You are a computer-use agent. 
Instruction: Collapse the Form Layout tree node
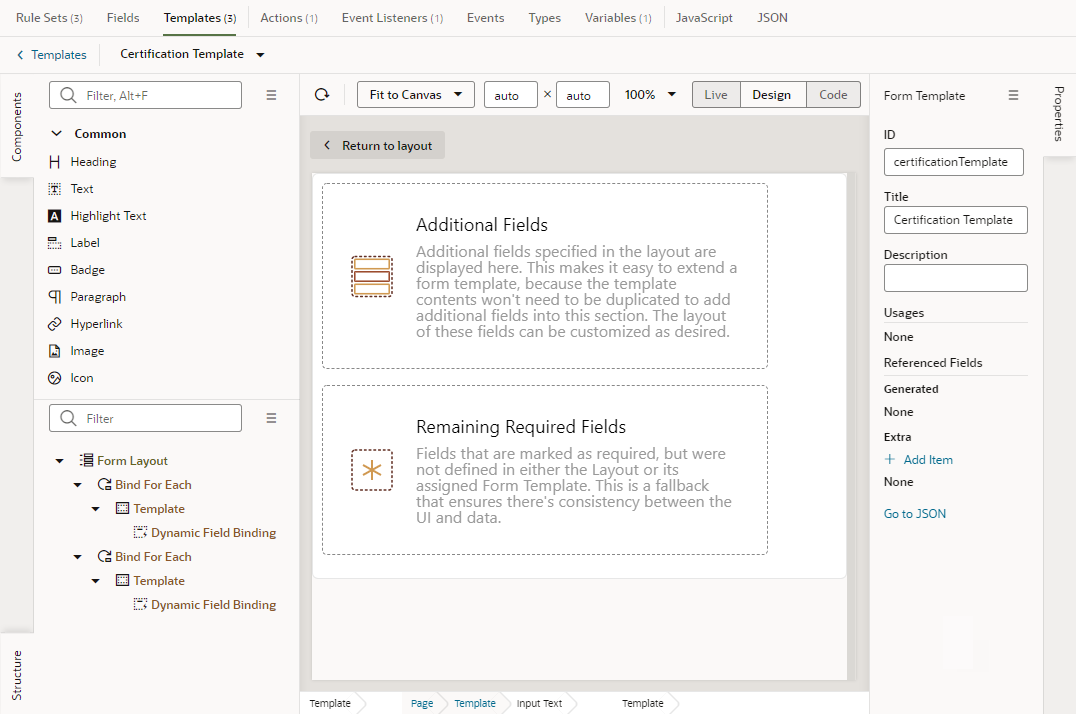tap(58, 460)
